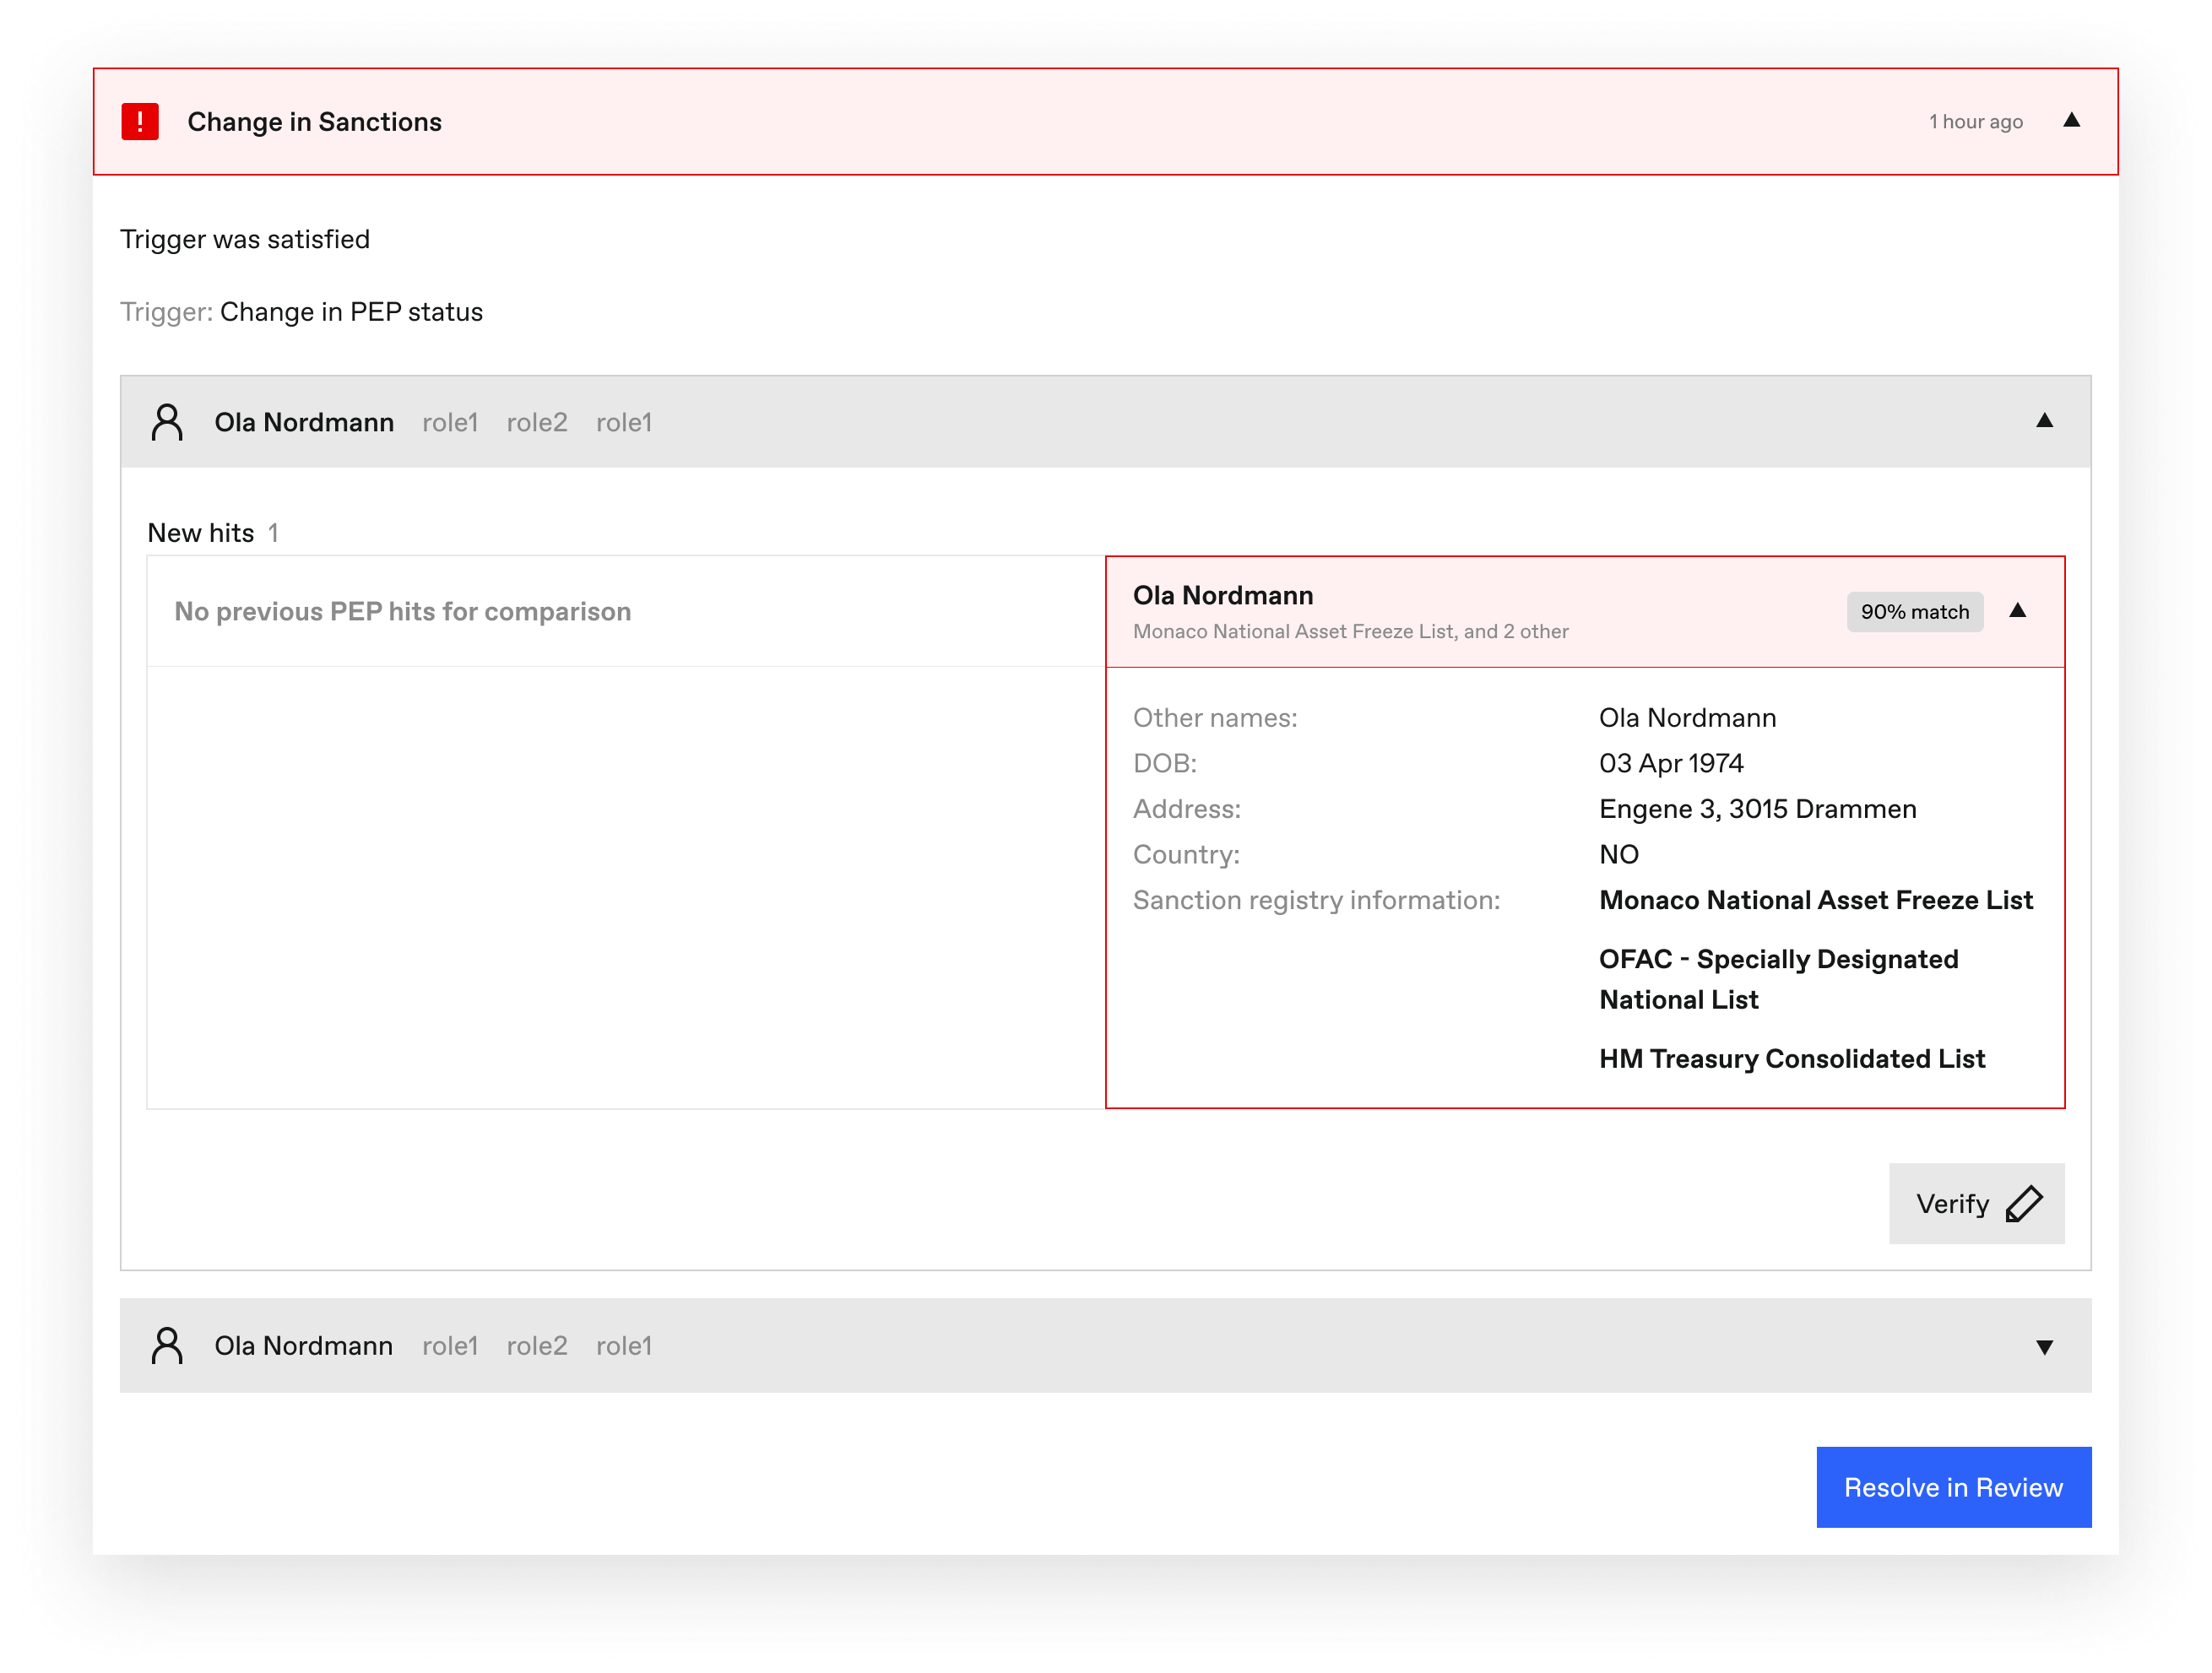
Task: Collapse the first Ola Nordmann person section
Action: (2044, 421)
